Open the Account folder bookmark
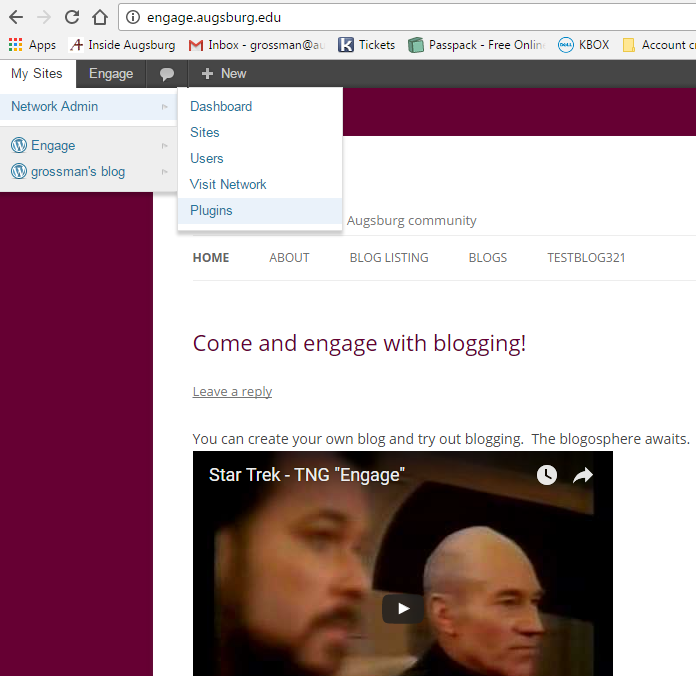Image resolution: width=698 pixels, height=676 pixels. pos(659,45)
